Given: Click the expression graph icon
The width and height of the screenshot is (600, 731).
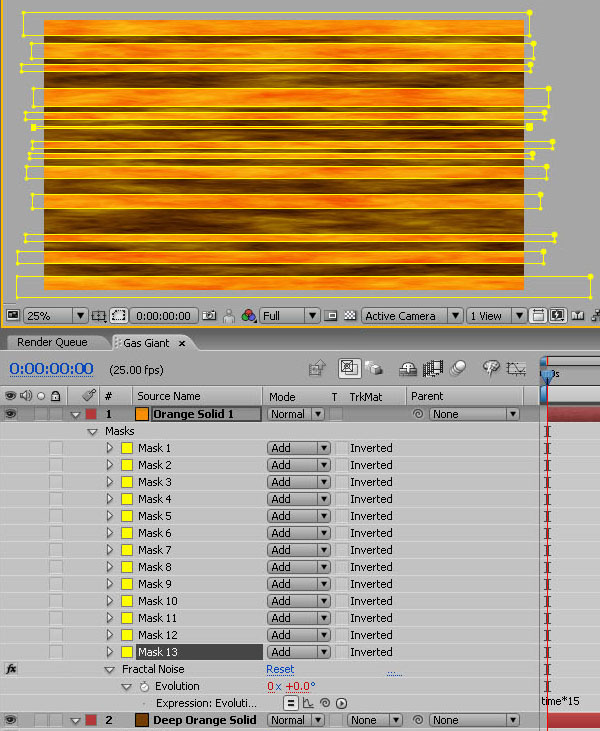Looking at the screenshot, I should click(308, 703).
